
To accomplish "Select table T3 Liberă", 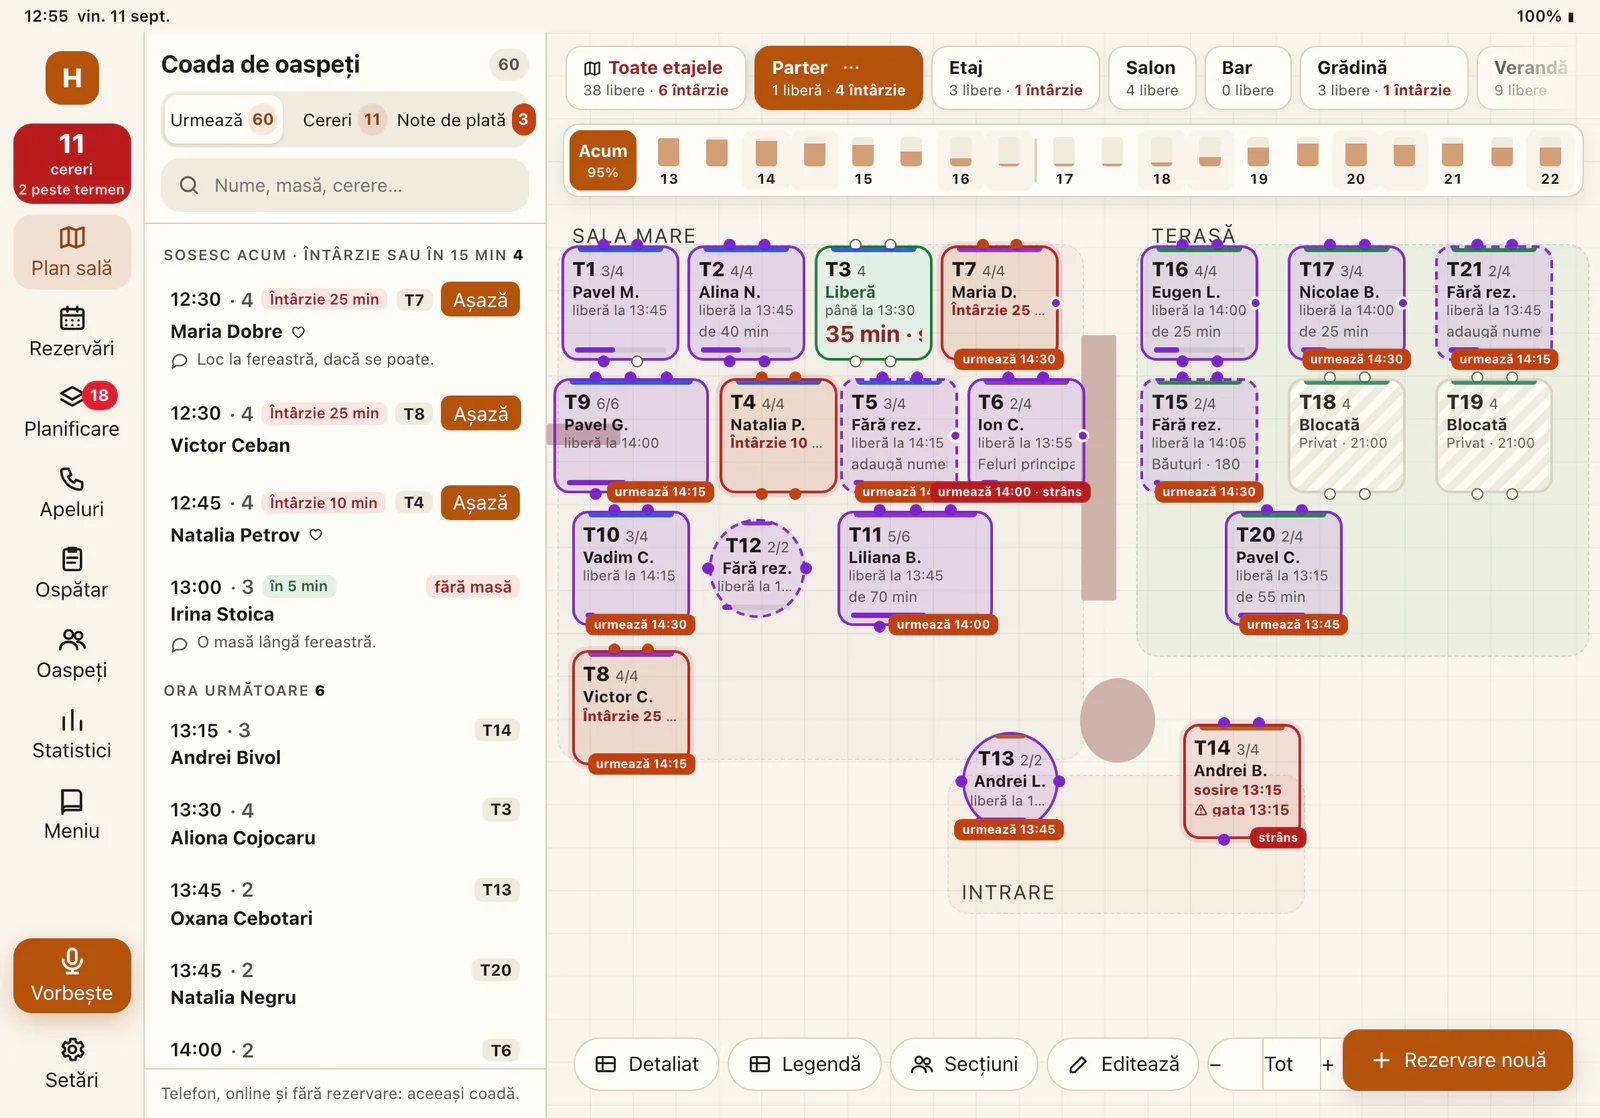I will point(874,304).
